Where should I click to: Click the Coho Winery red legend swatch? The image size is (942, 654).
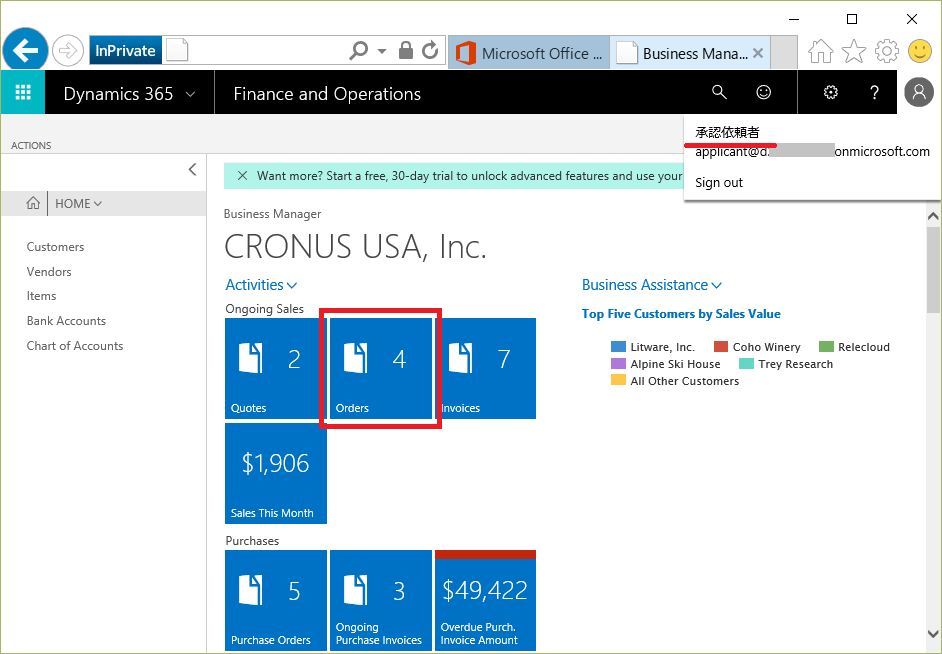click(x=721, y=347)
